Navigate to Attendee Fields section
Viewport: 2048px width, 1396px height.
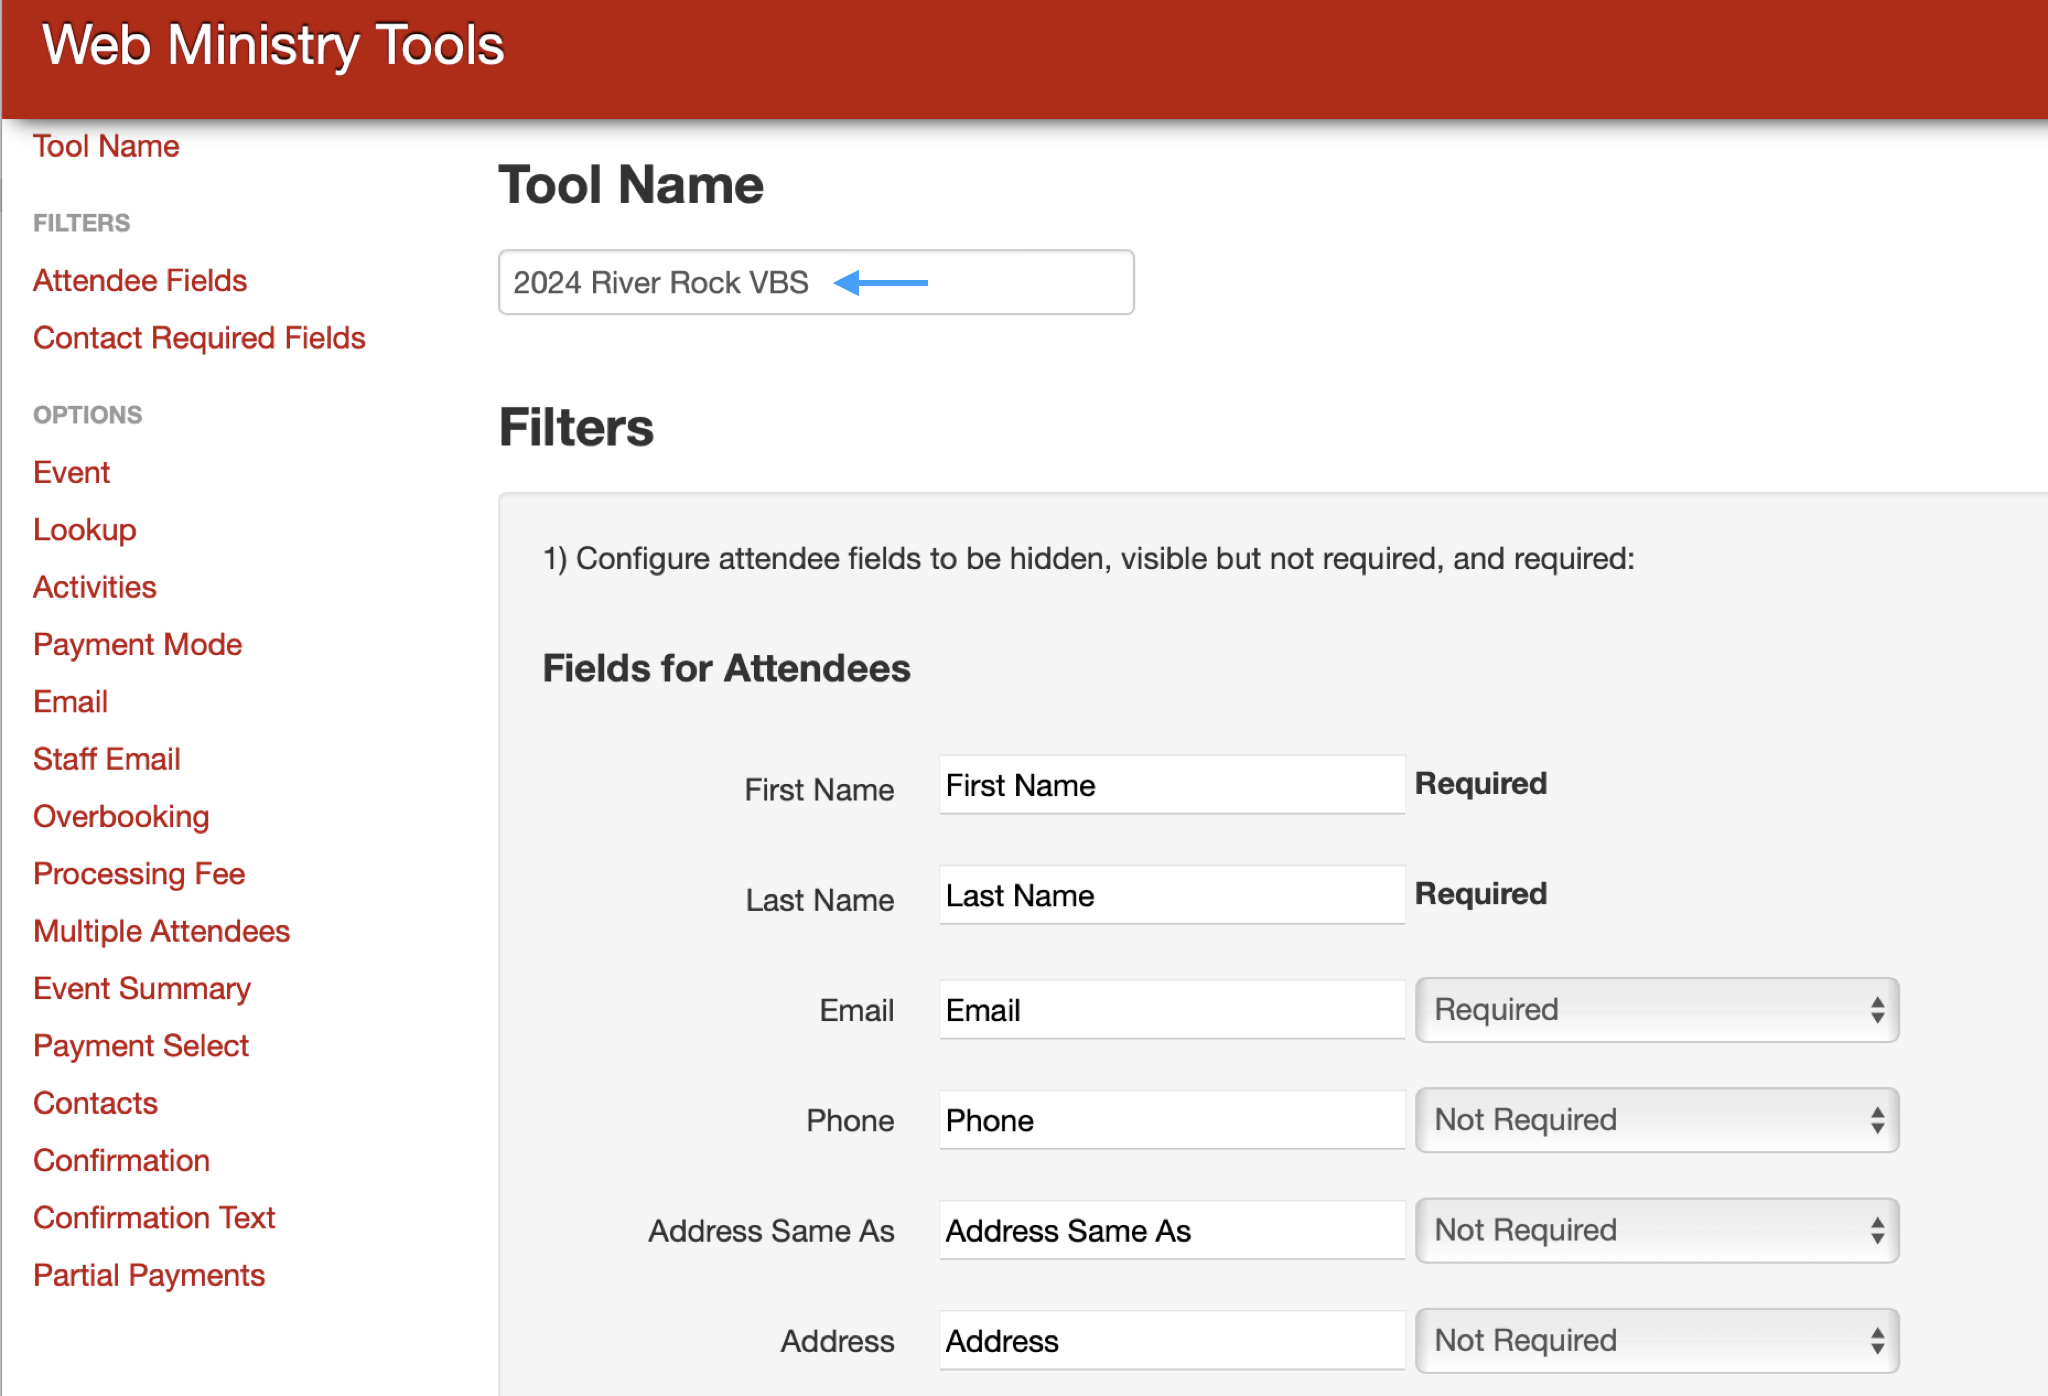pyautogui.click(x=139, y=281)
